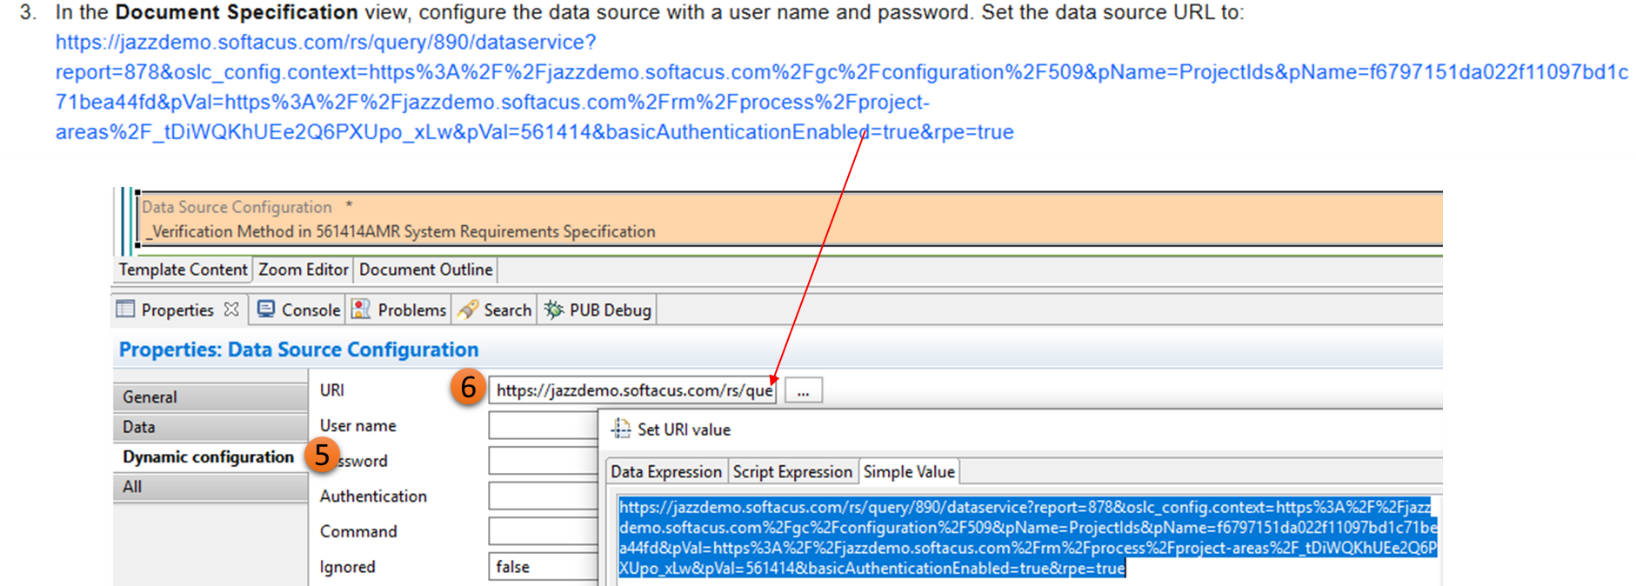Open the Document Outline tab

click(425, 270)
